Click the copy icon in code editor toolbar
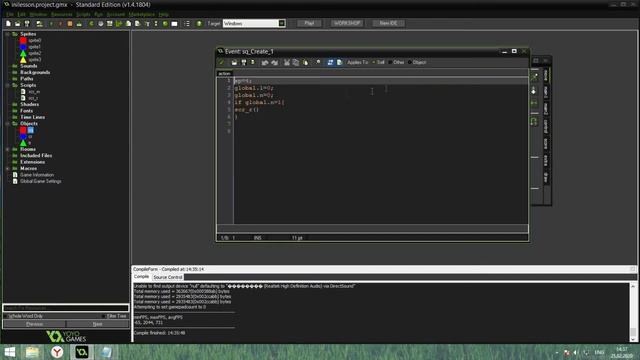Viewport: 640px width, 360px height. click(296, 62)
